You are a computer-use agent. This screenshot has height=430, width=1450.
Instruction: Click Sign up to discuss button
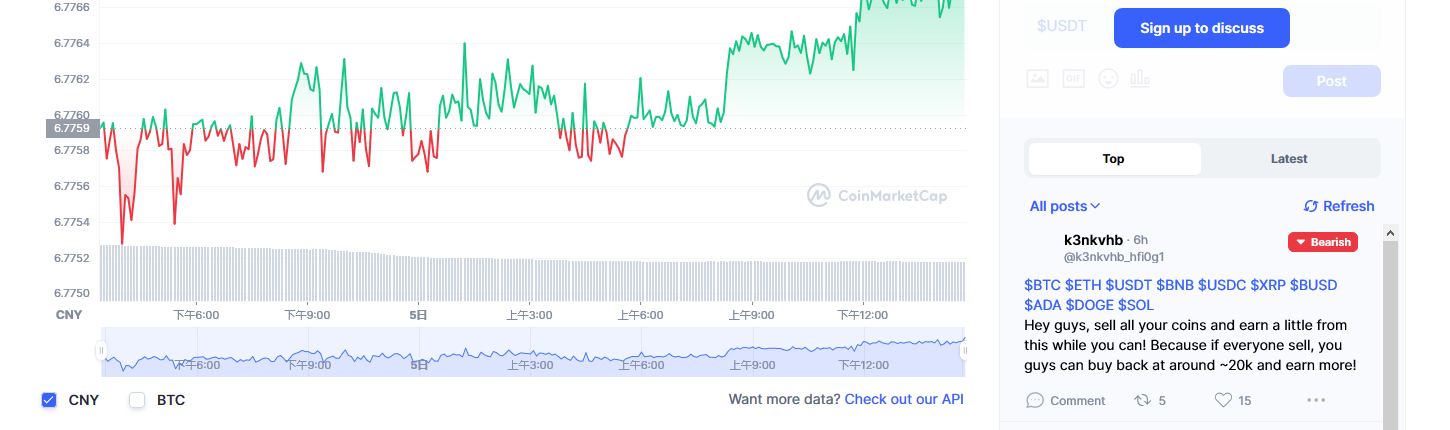(1201, 28)
